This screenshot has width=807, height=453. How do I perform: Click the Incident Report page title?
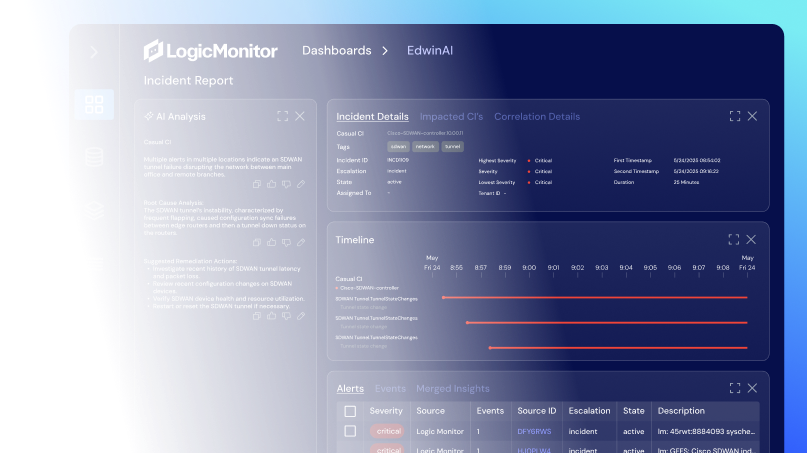pos(188,81)
